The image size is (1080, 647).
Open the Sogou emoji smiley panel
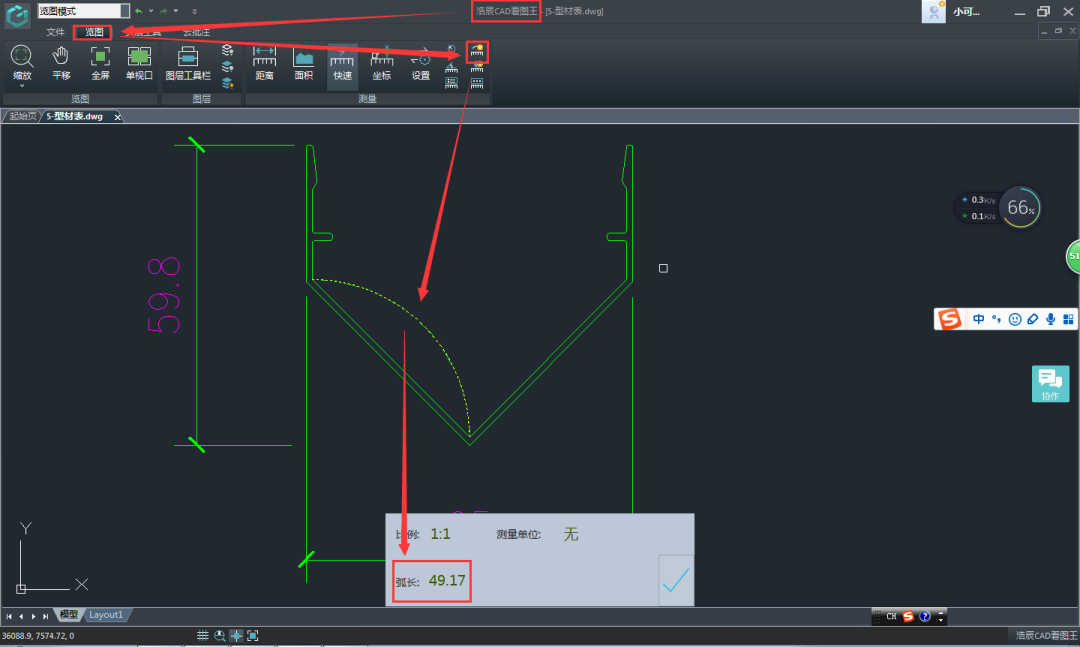point(1015,319)
